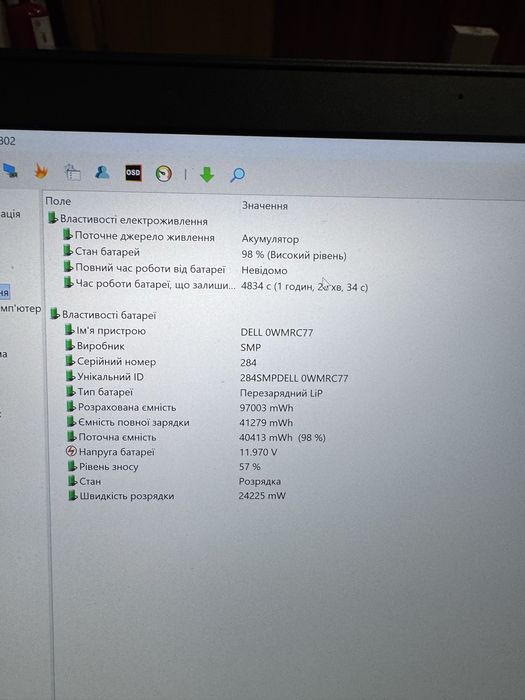Select the Розрахована ємність row
This screenshot has height=700, width=525.
121,407
